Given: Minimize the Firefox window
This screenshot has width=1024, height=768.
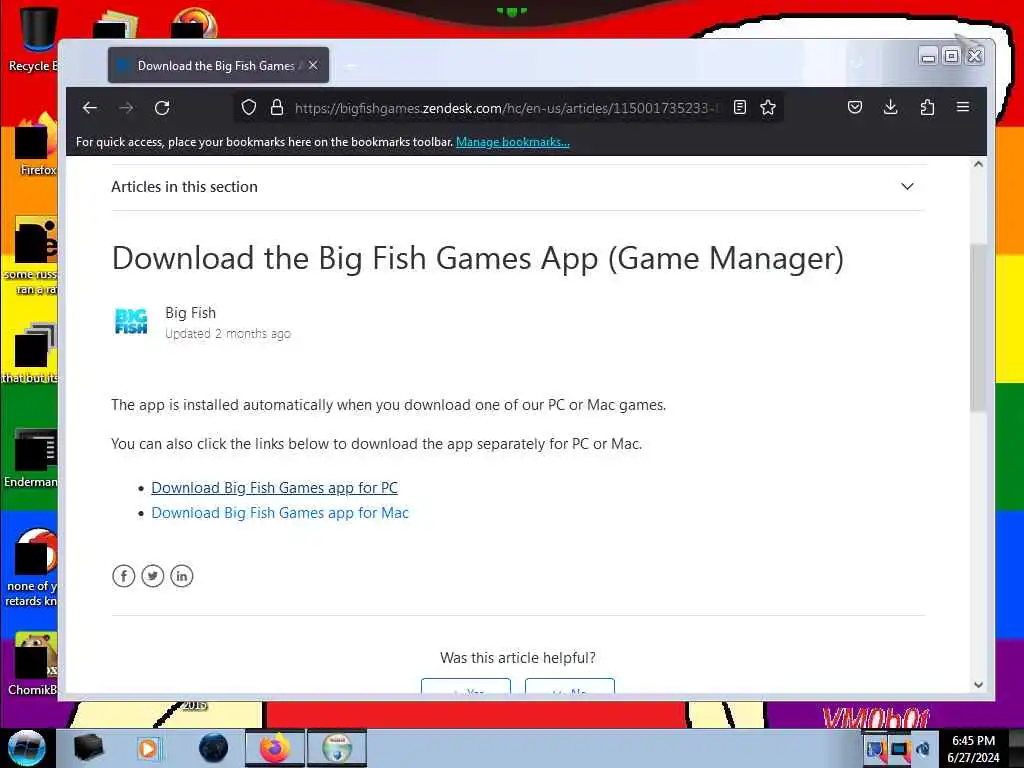Looking at the screenshot, I should click(x=928, y=57).
